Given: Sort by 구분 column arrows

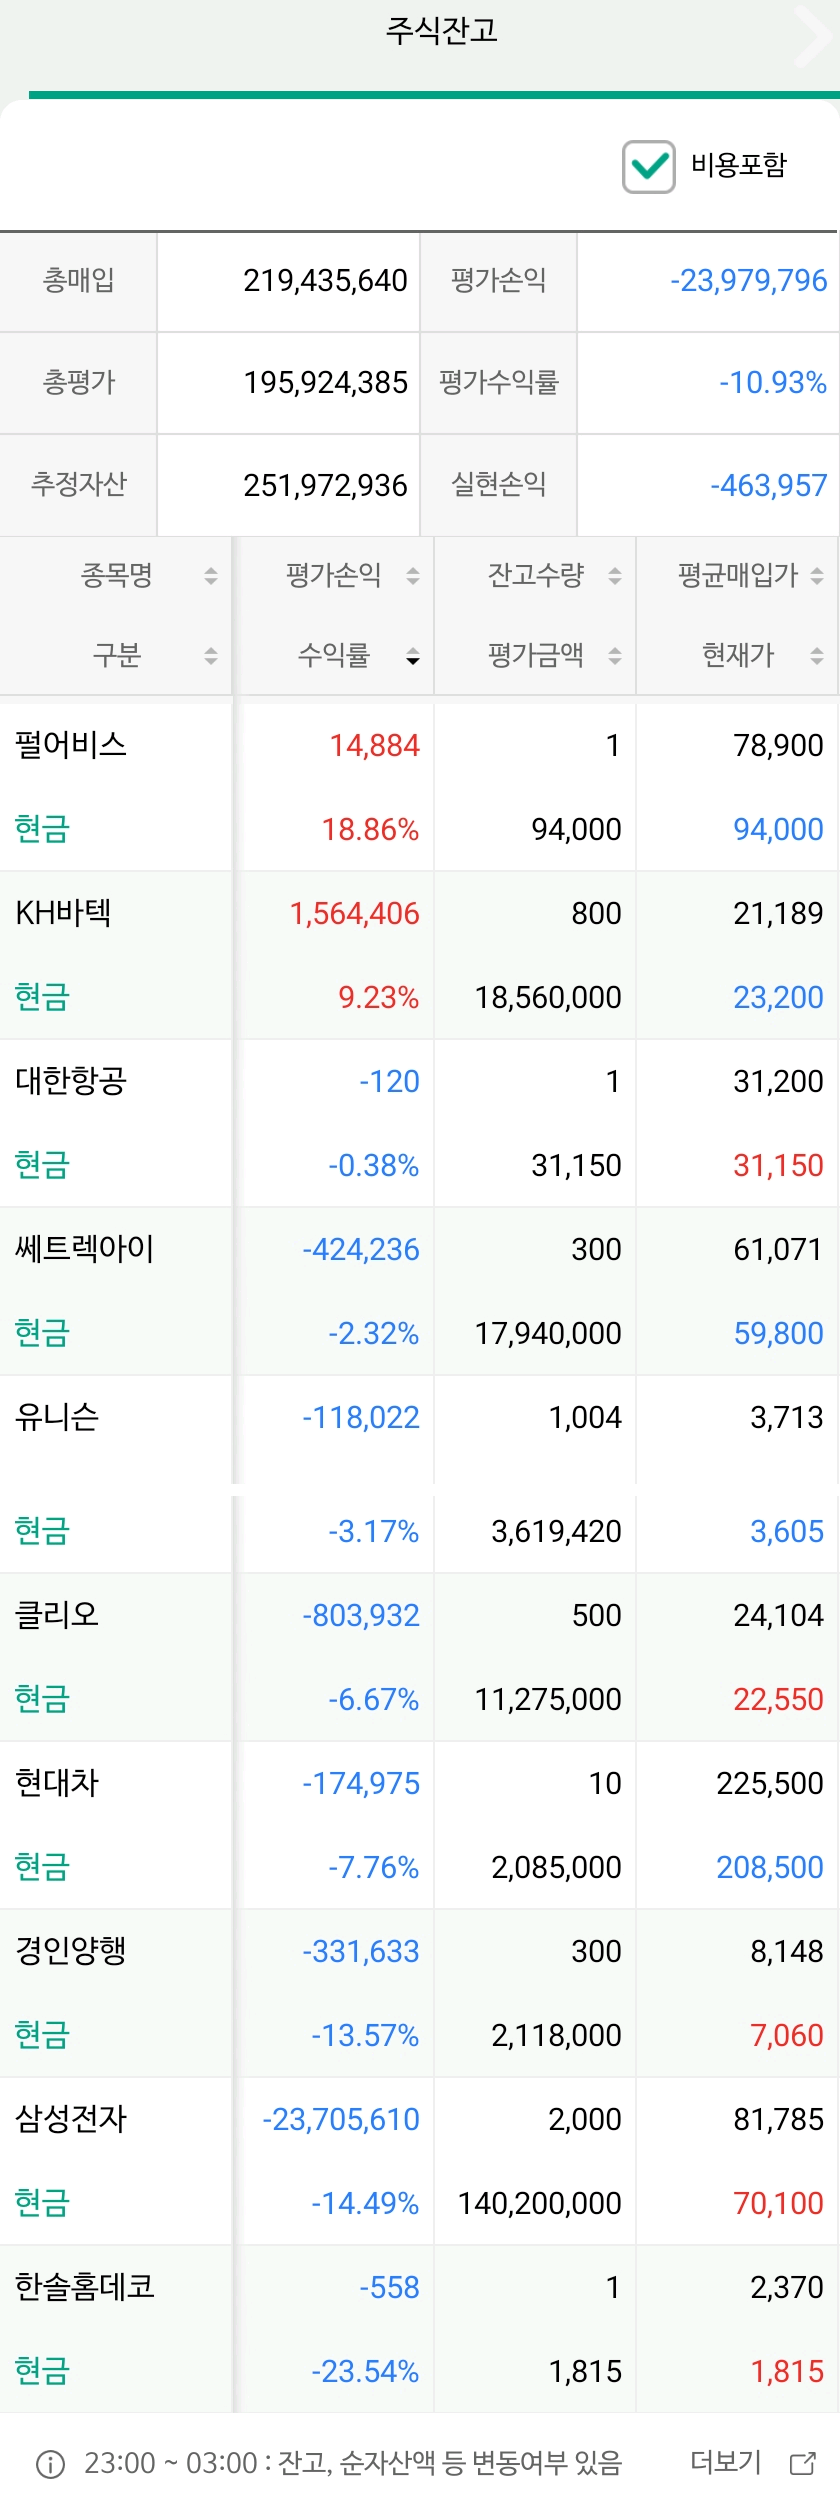Looking at the screenshot, I should click(211, 656).
